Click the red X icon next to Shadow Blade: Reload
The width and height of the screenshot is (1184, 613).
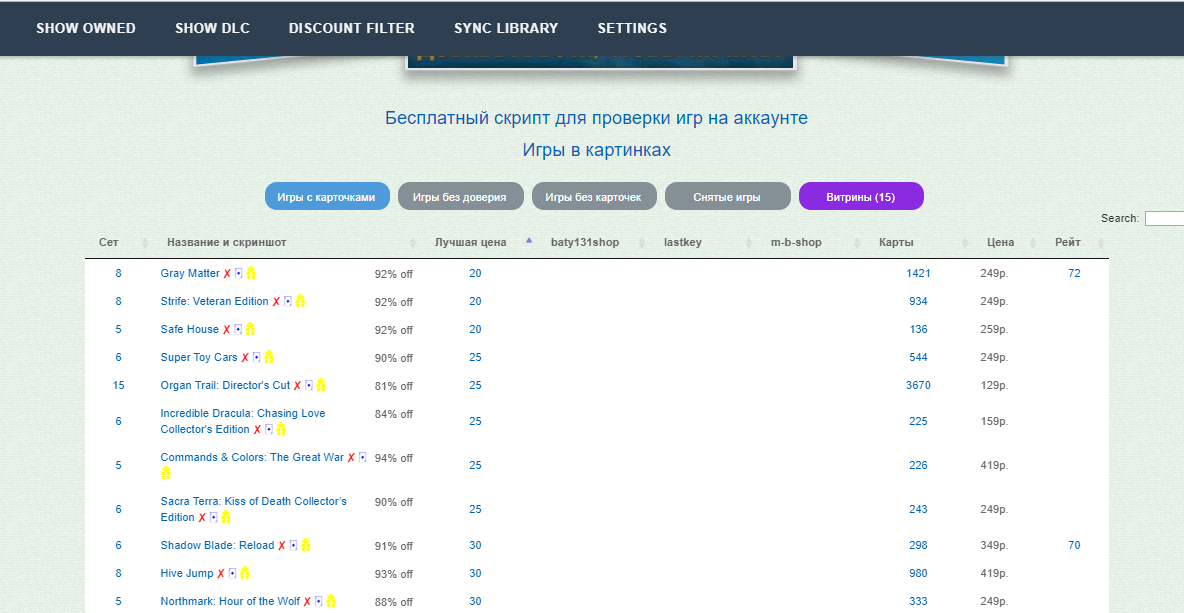point(281,545)
